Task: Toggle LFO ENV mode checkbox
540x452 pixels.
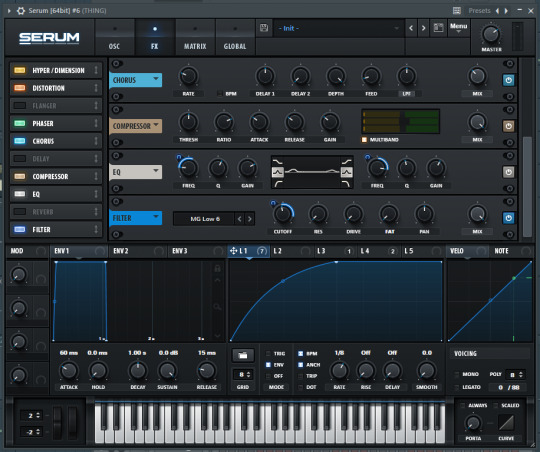Action: (x=268, y=365)
